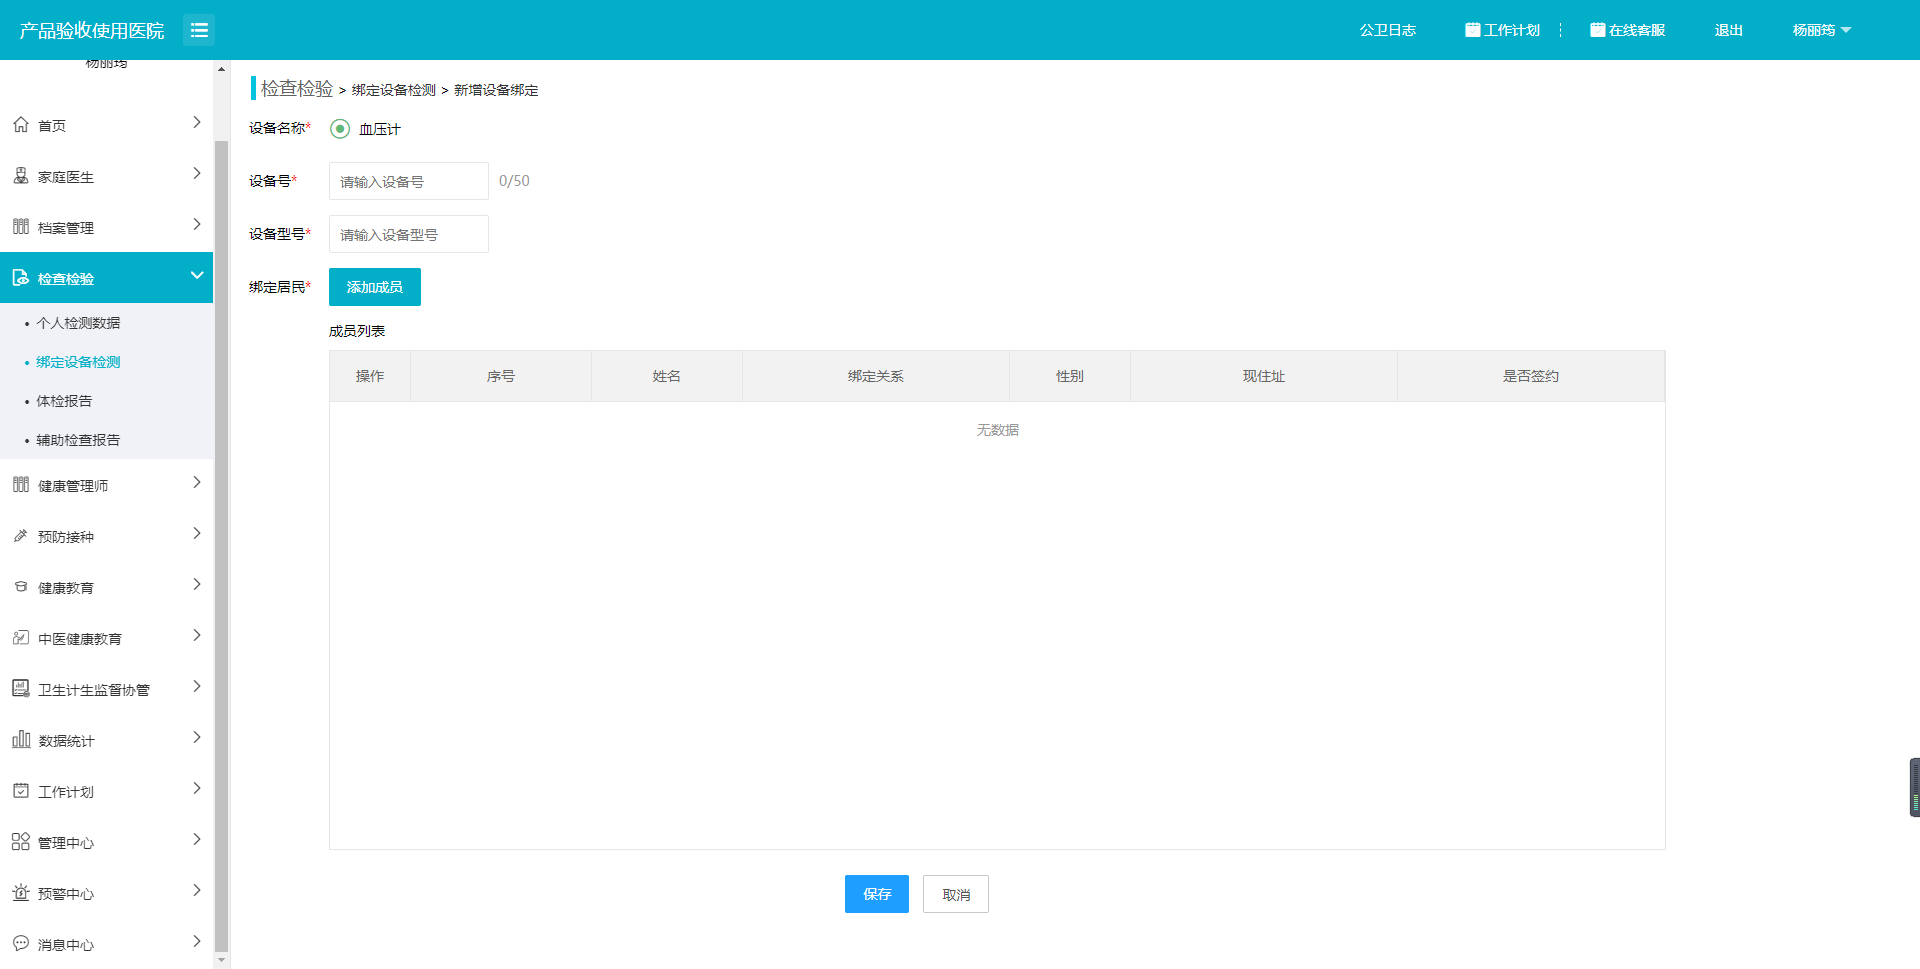Click the graduation cap icon beside 健康教育
Viewport: 1920px width, 969px height.
point(21,587)
